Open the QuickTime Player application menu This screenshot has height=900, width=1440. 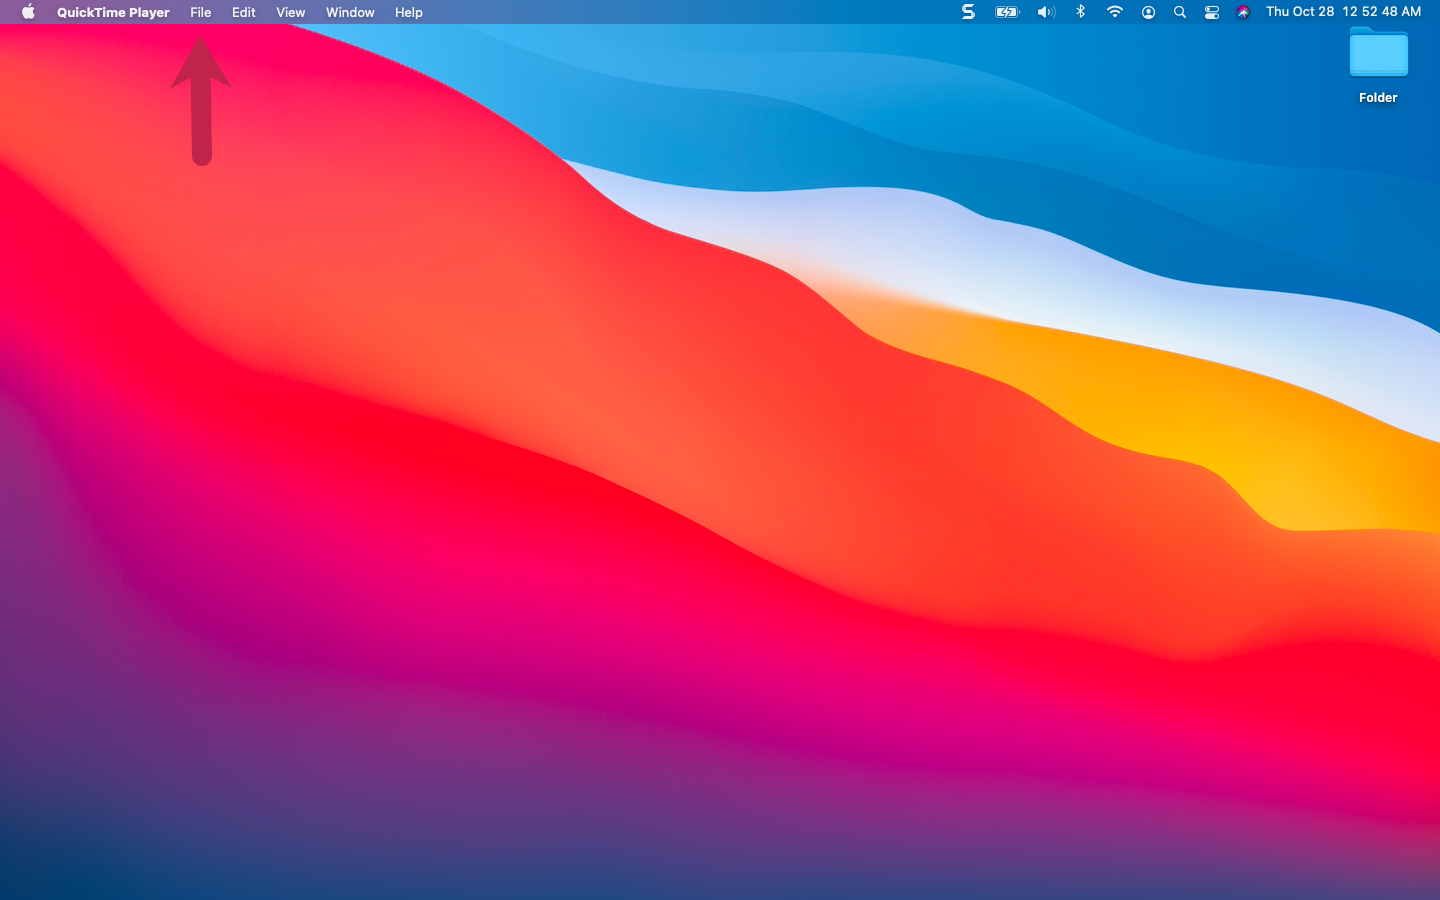(x=113, y=12)
